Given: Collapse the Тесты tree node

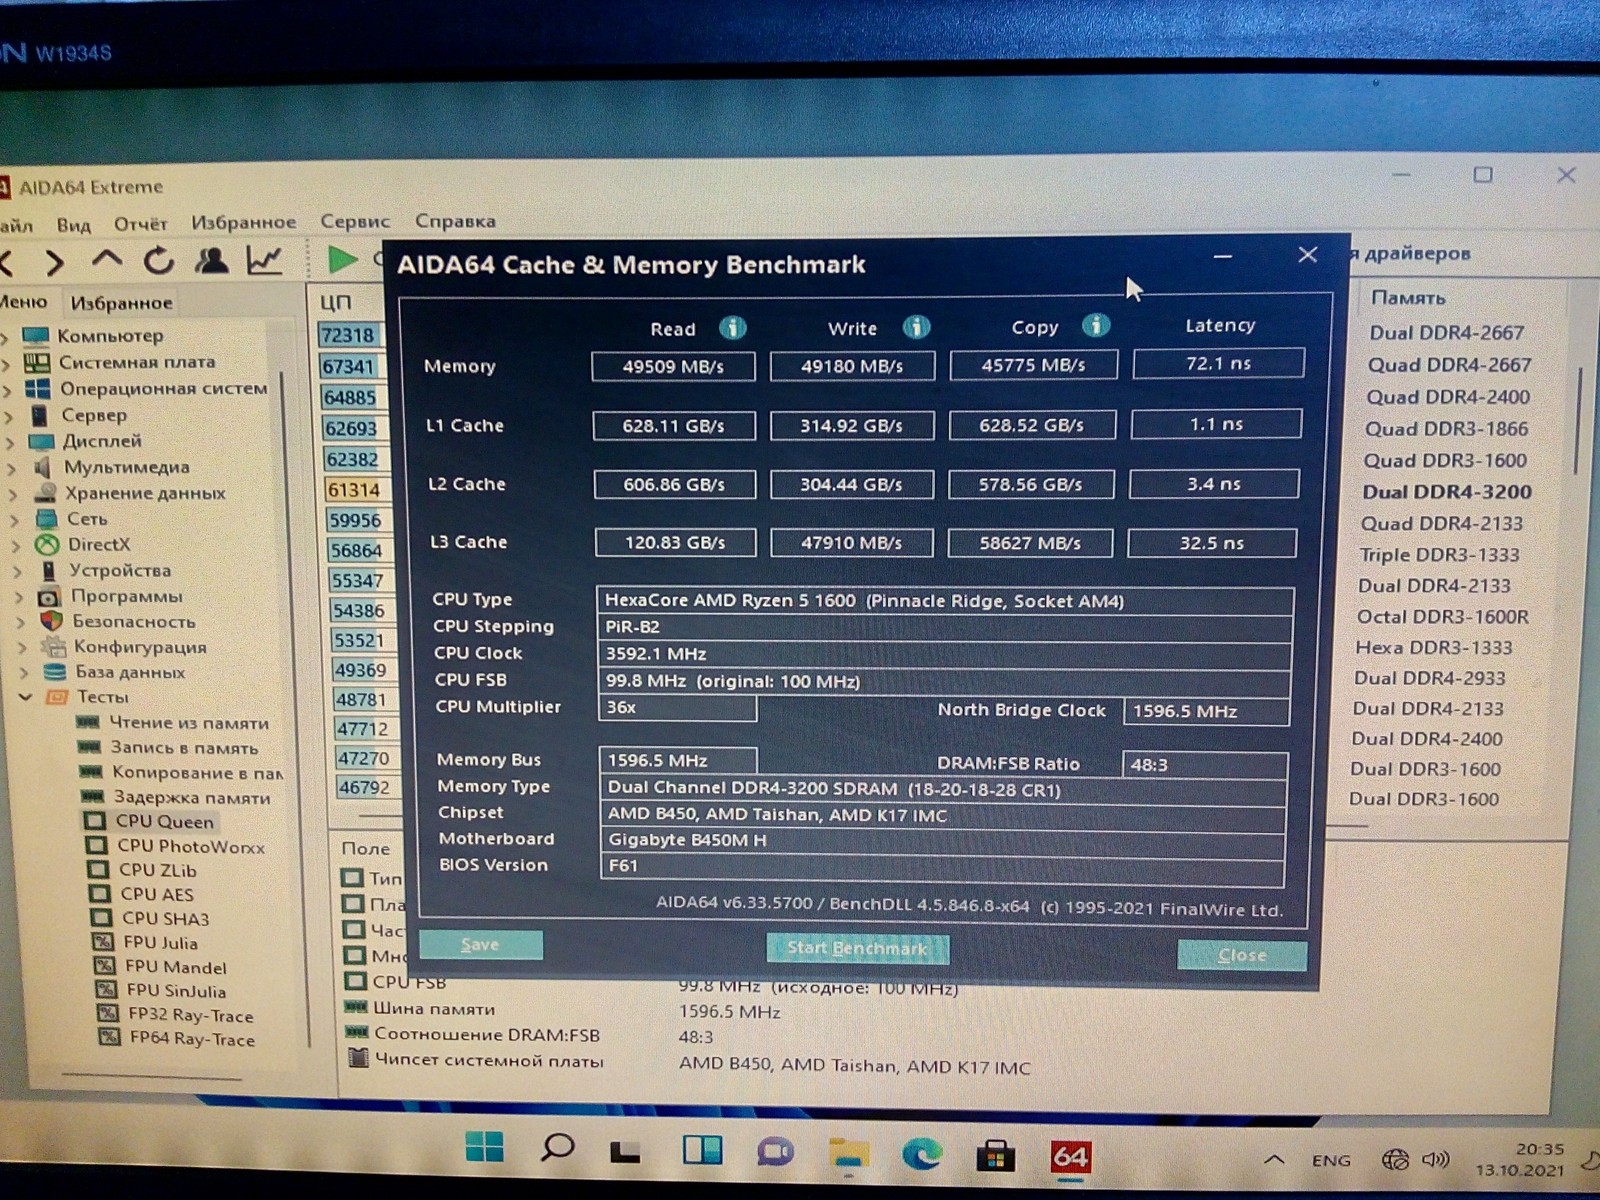Looking at the screenshot, I should pos(25,697).
